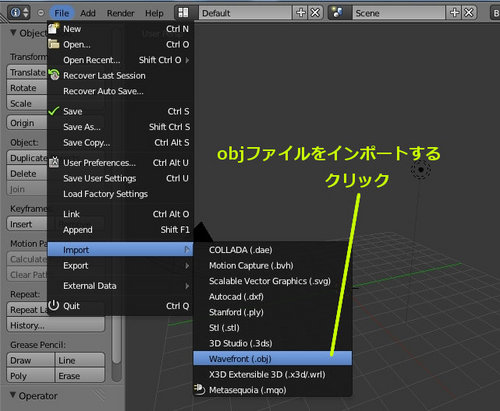
Task: Click the screen layout browse icon
Action: pos(183,13)
